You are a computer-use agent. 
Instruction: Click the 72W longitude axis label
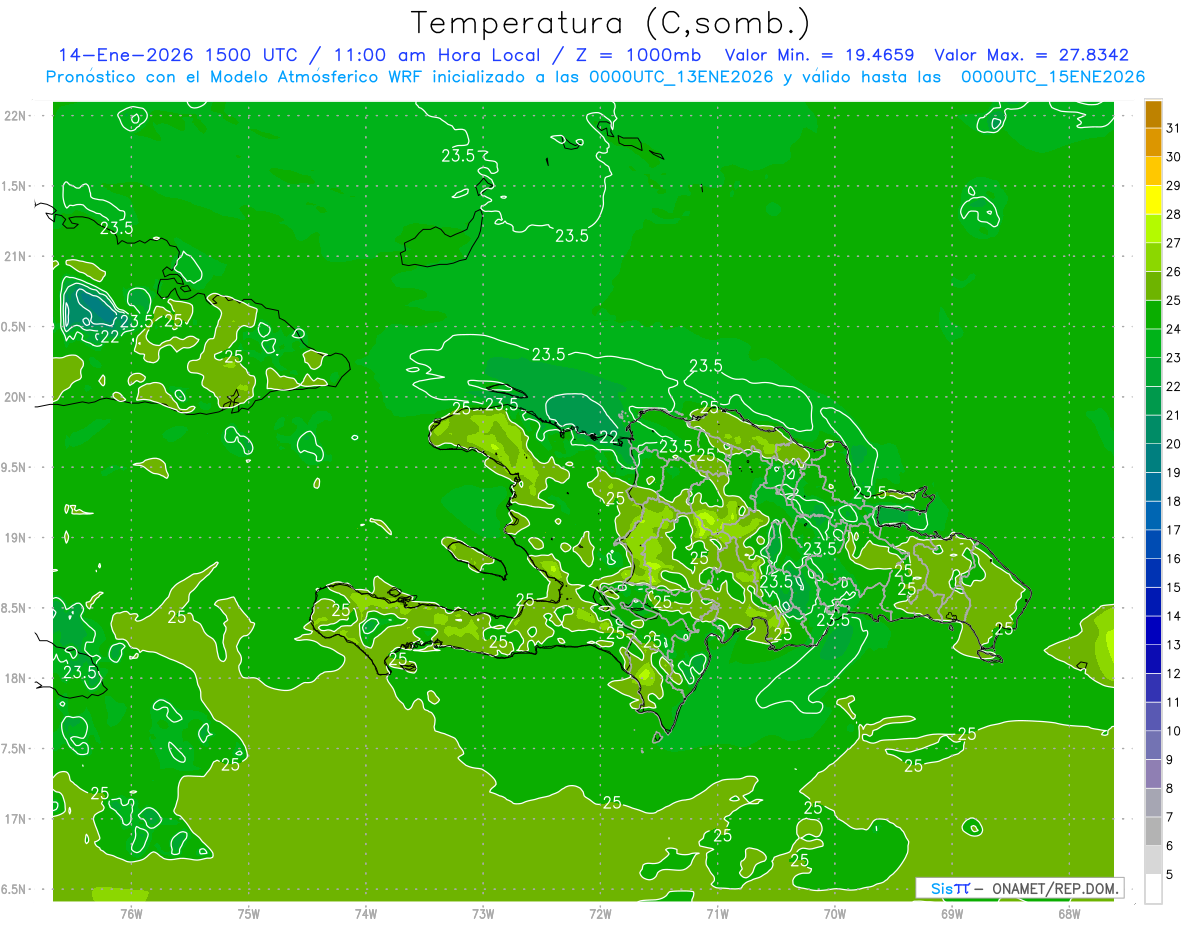[600, 913]
